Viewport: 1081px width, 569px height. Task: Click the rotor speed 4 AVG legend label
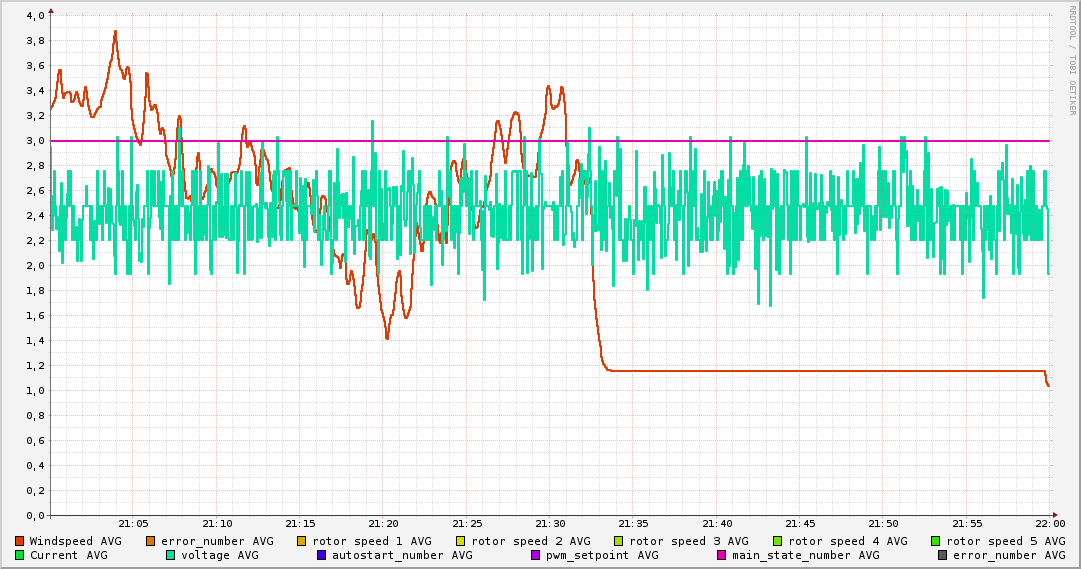[847, 541]
